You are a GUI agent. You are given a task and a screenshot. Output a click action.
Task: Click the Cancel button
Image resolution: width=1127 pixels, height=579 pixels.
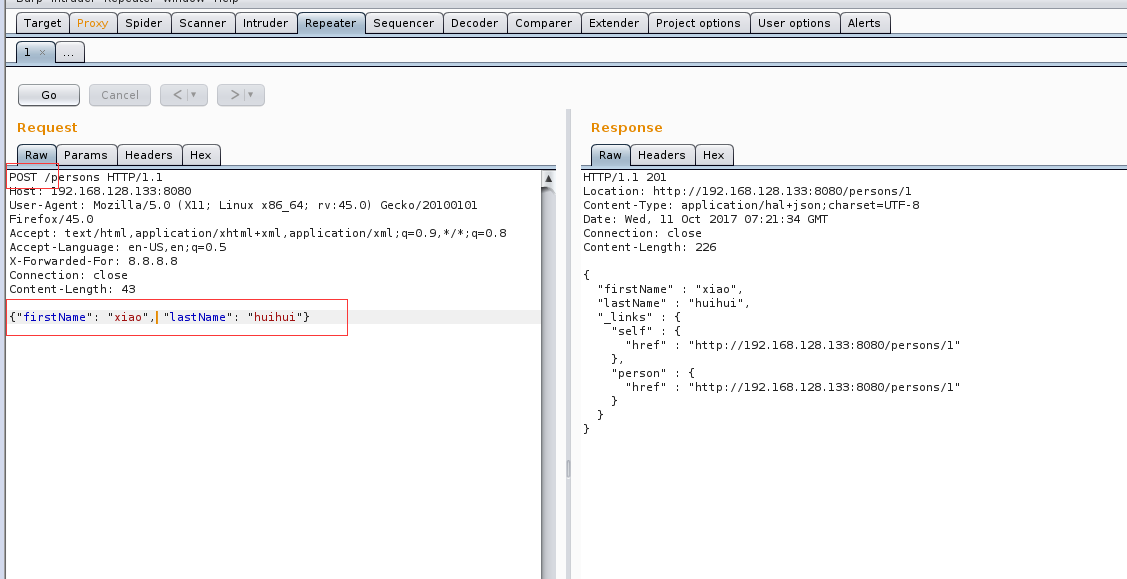click(x=119, y=94)
